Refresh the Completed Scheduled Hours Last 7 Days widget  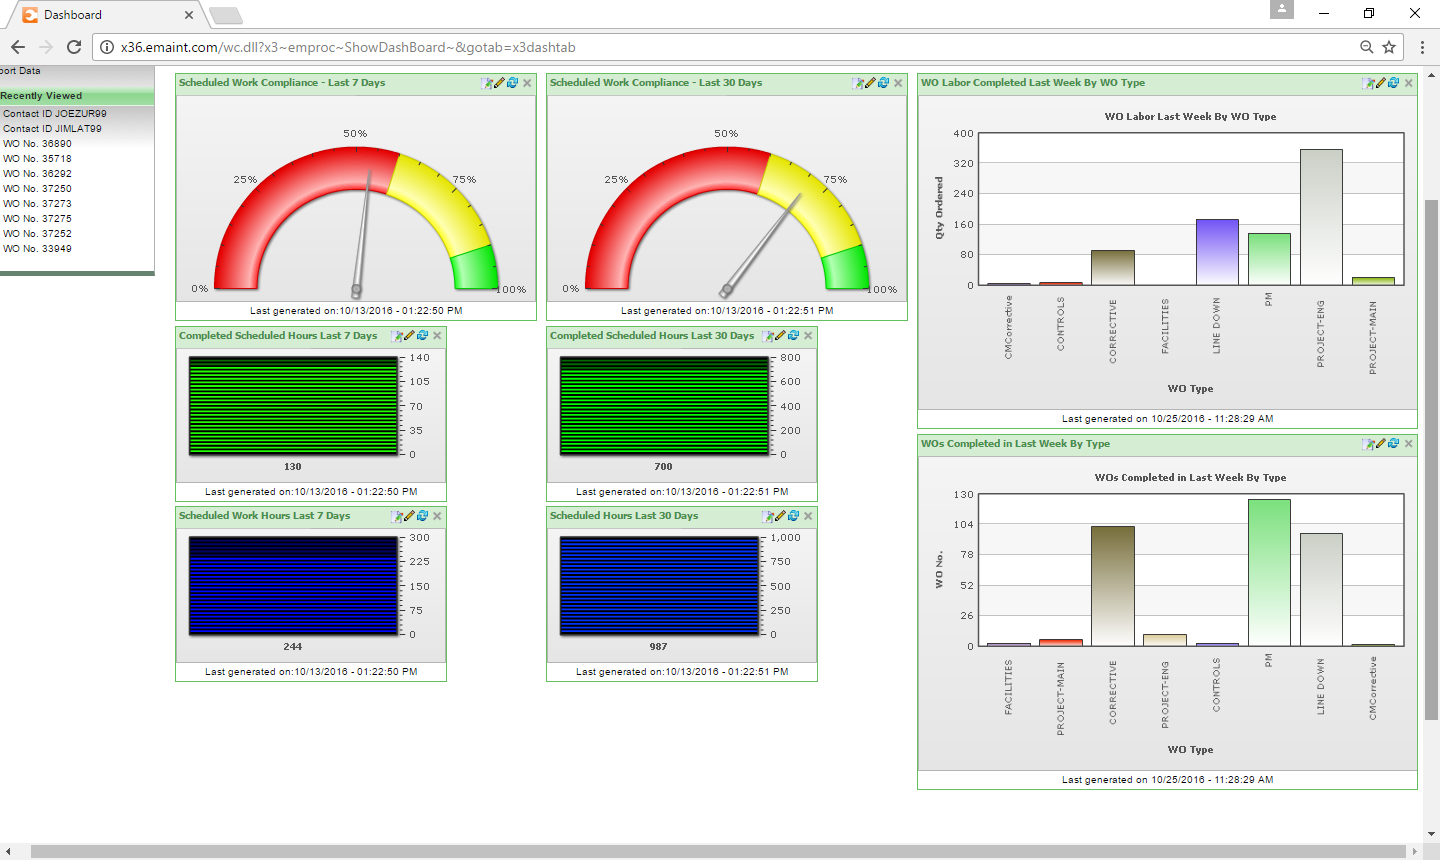coord(423,336)
